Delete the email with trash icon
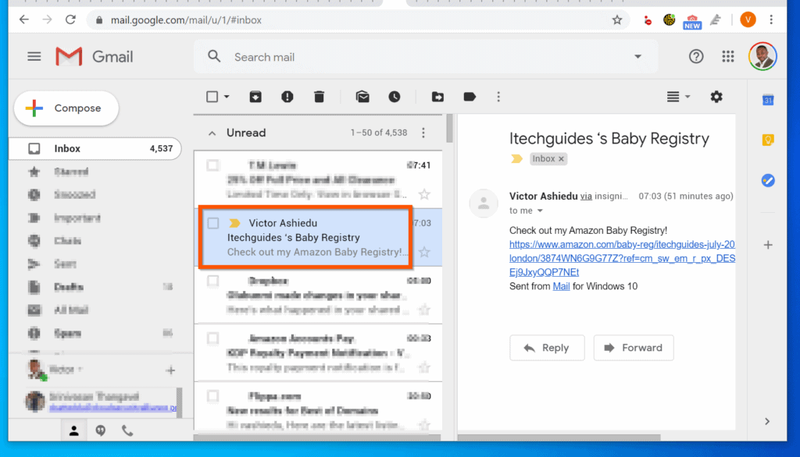Screen dimensions: 800x457 pyautogui.click(x=319, y=96)
